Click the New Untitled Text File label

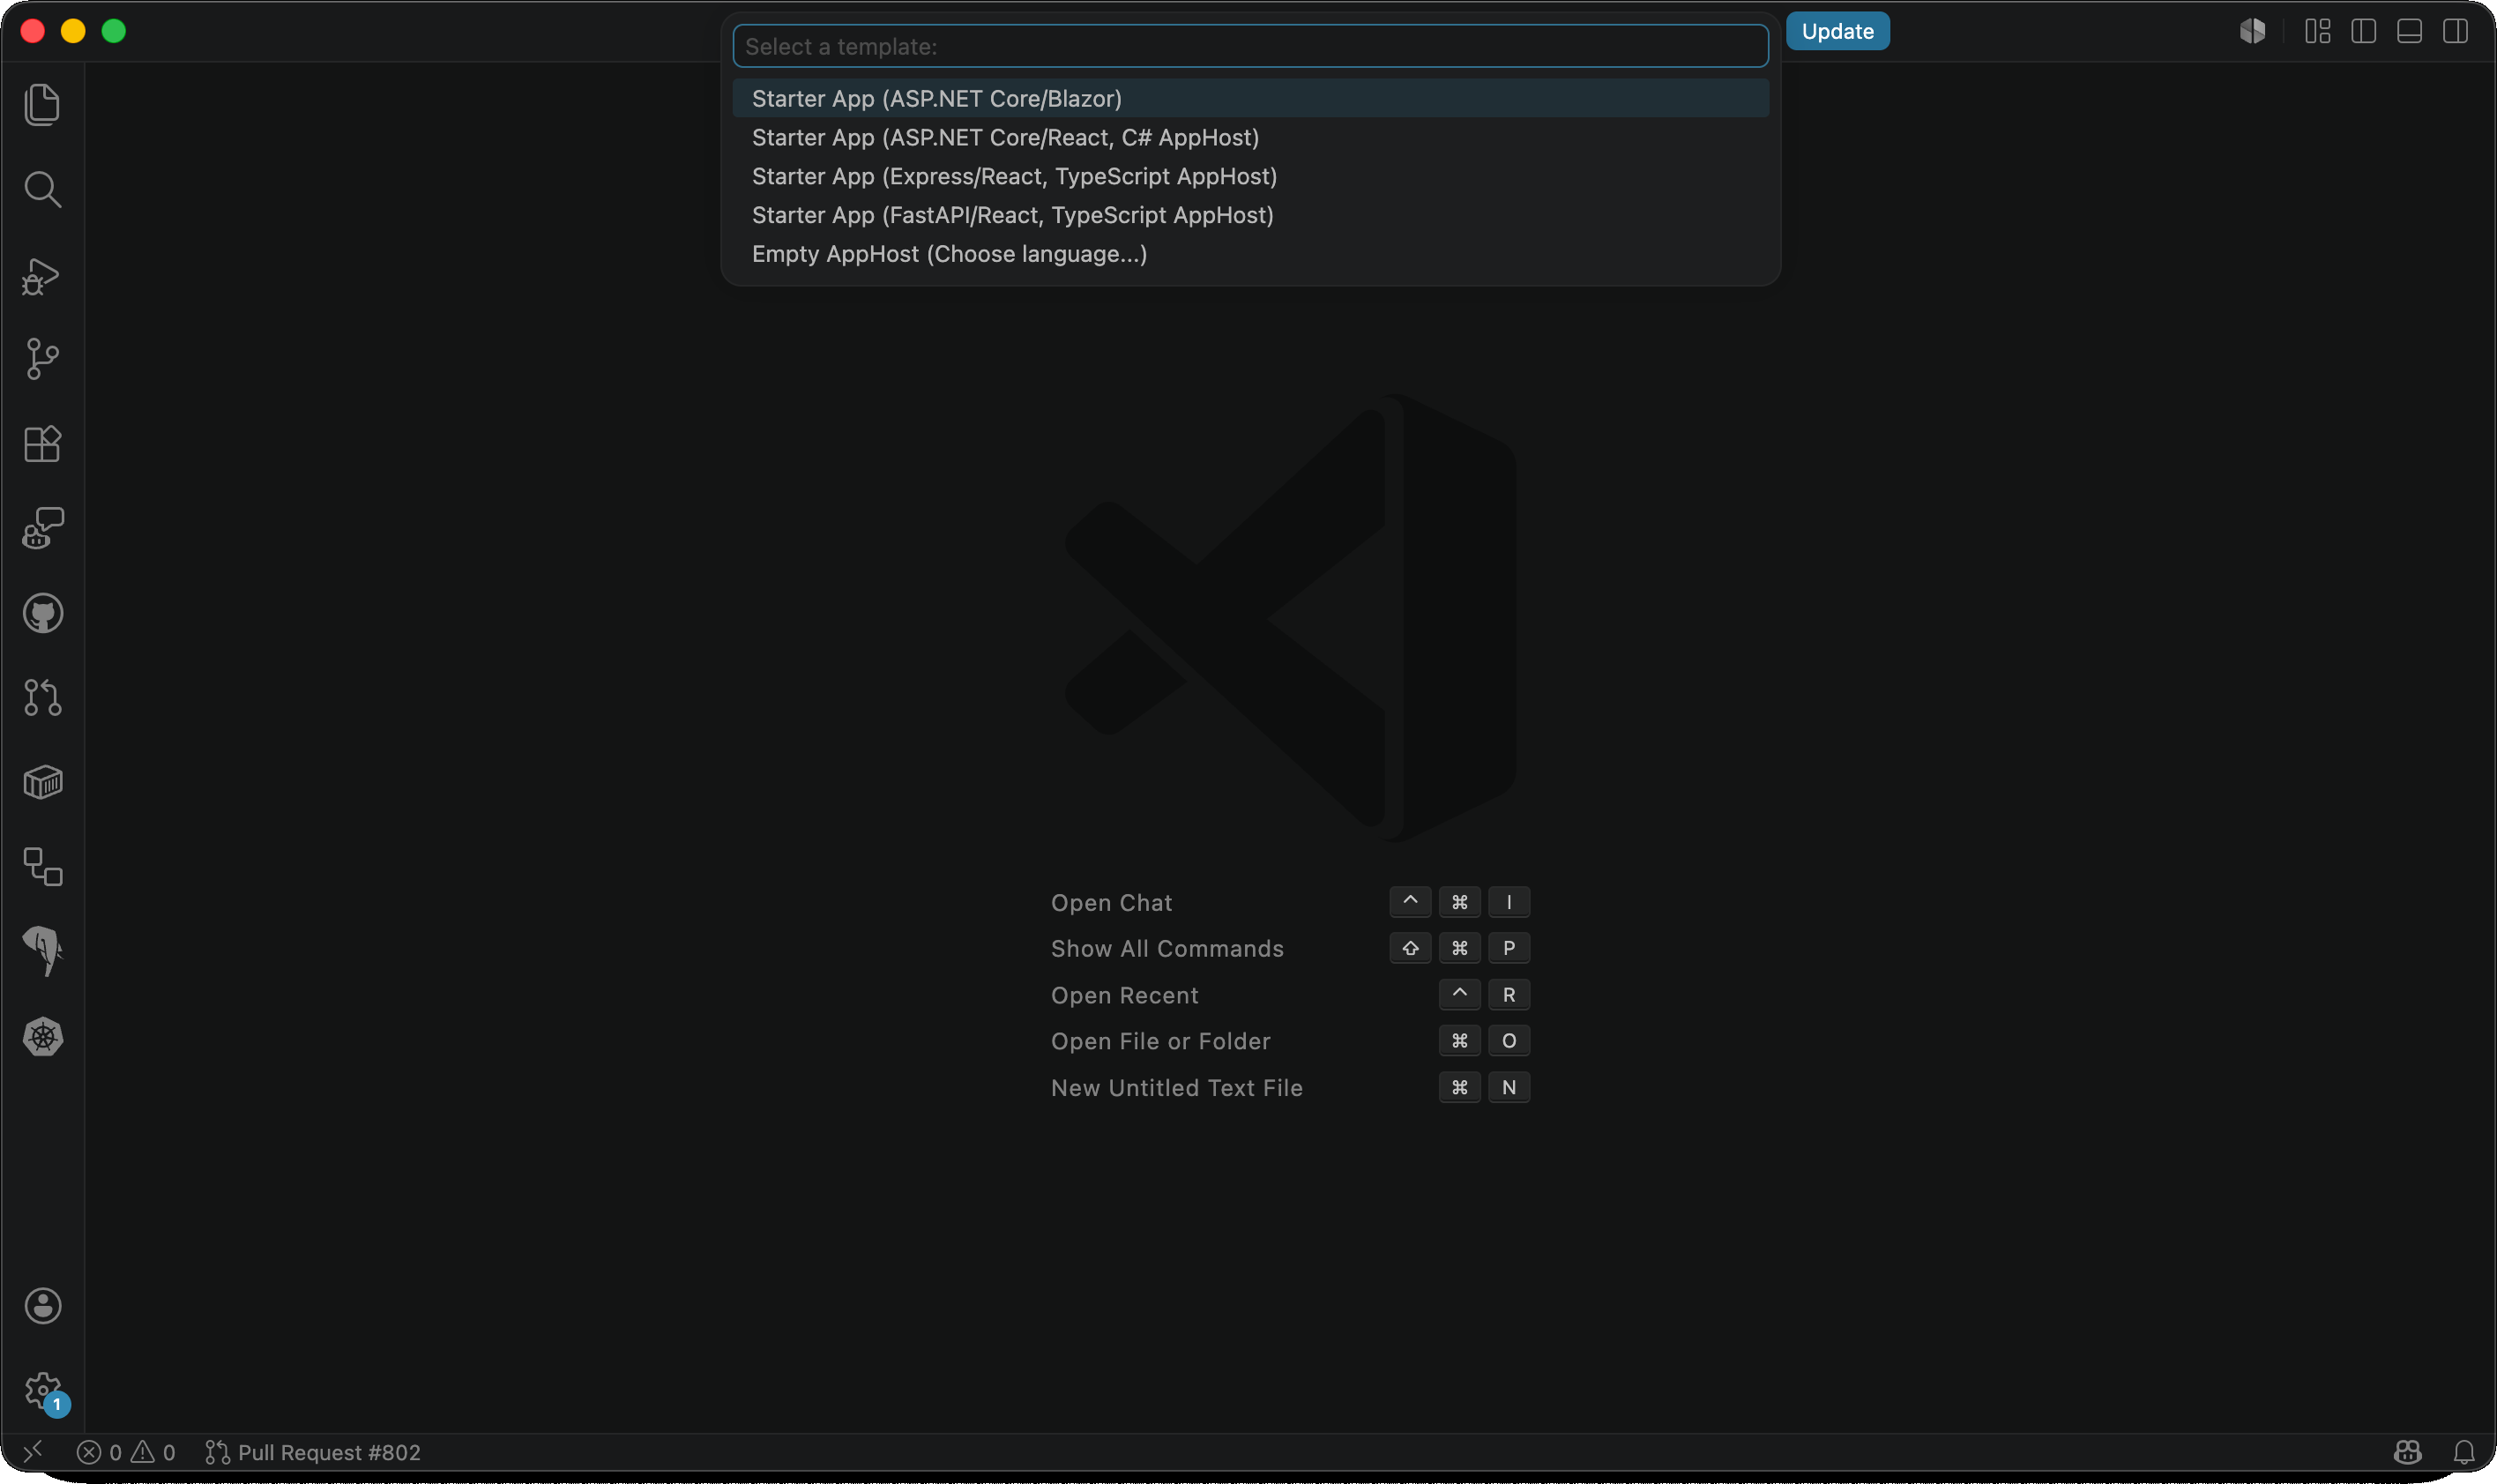[1176, 1087]
